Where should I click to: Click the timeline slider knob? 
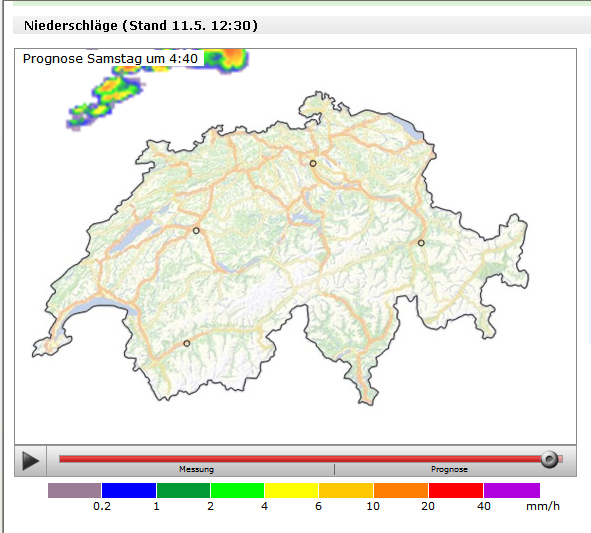[549, 459]
